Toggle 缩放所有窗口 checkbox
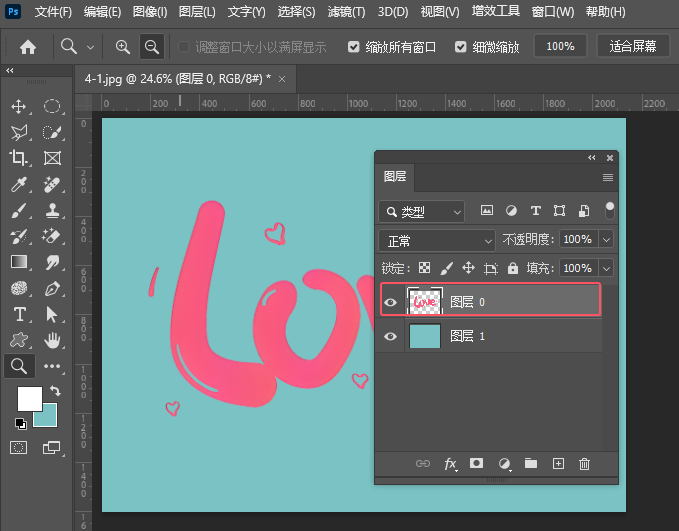Image resolution: width=679 pixels, height=531 pixels. [354, 46]
